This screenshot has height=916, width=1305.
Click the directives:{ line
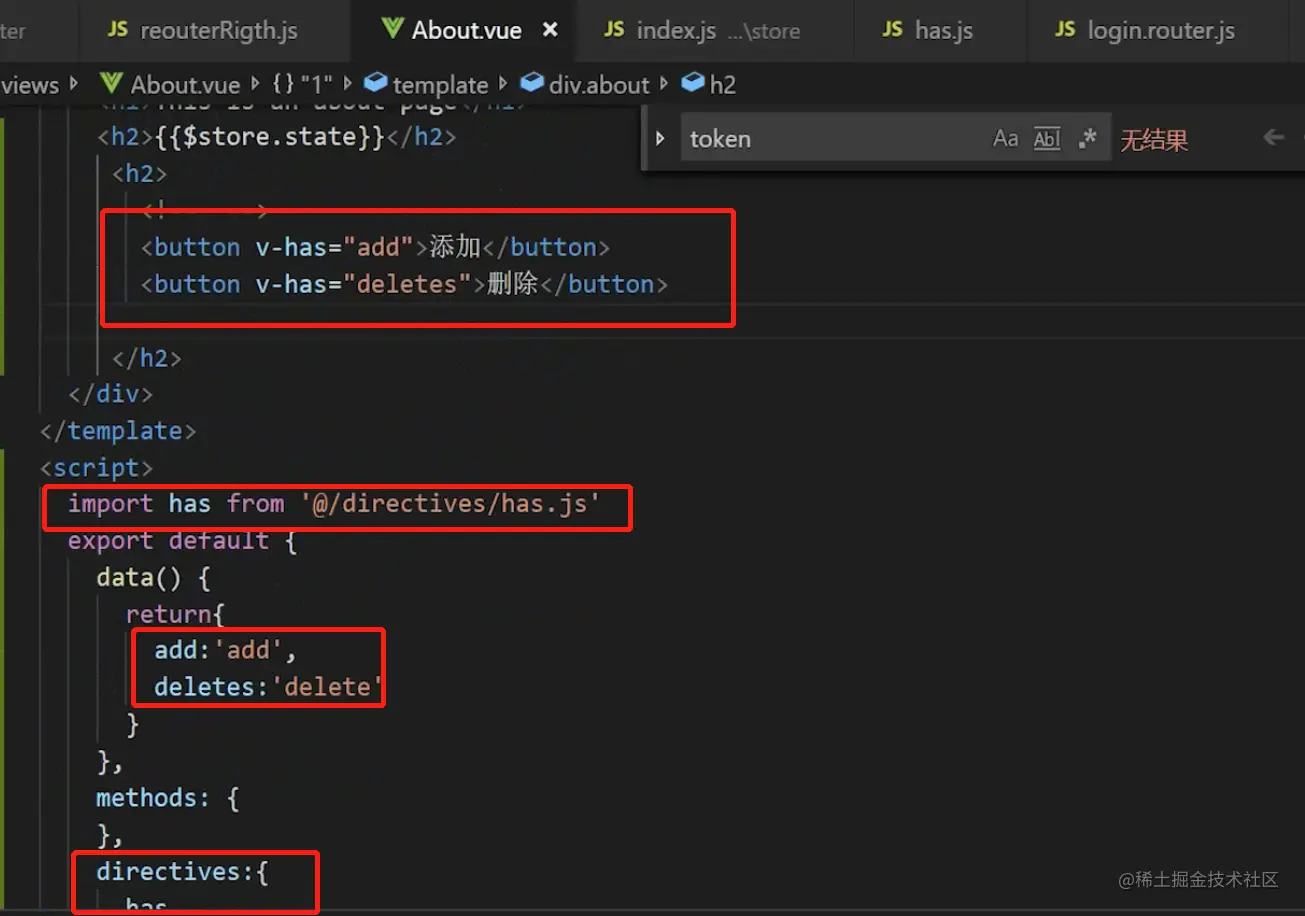click(182, 872)
